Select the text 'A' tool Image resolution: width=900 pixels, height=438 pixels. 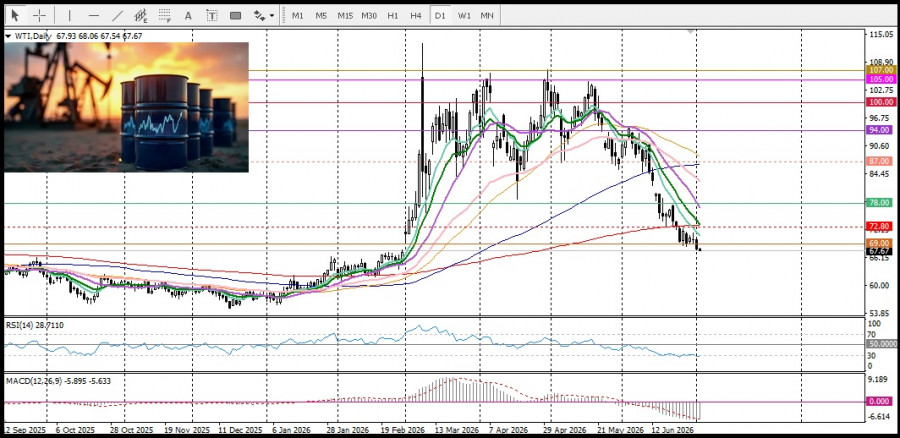pos(188,15)
